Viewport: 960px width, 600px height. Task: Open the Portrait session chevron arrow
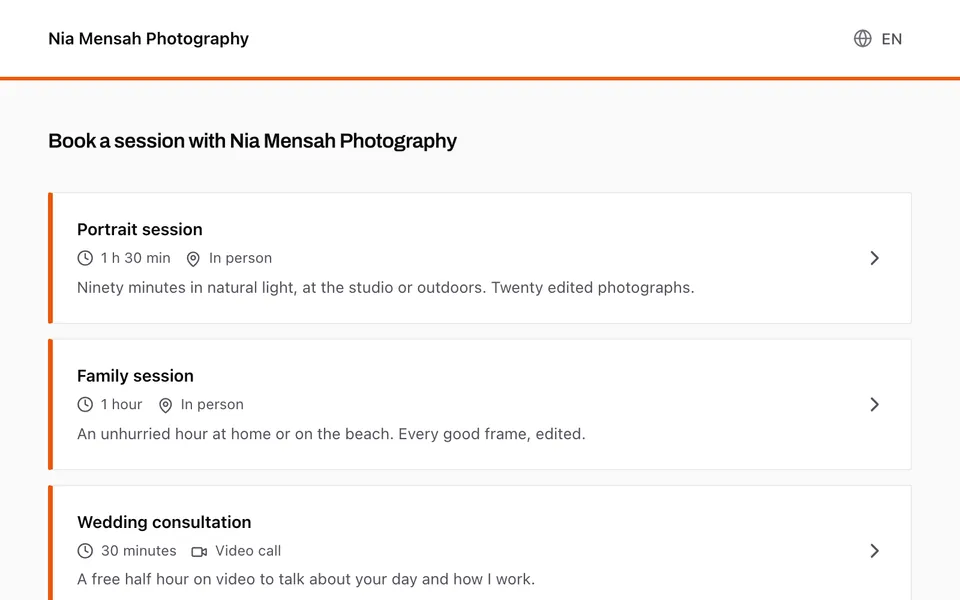pos(874,258)
